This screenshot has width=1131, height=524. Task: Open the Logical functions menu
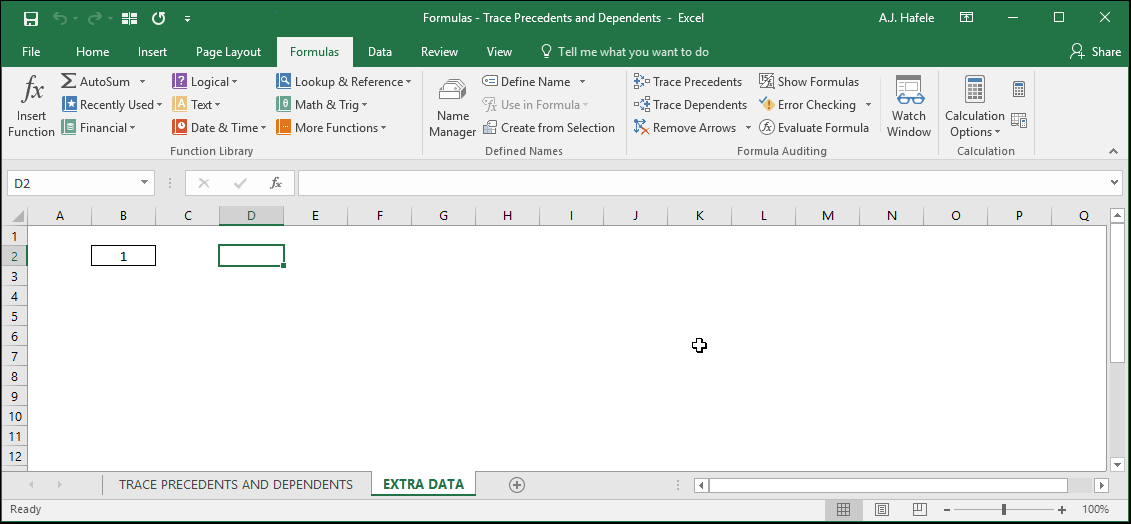coord(205,82)
